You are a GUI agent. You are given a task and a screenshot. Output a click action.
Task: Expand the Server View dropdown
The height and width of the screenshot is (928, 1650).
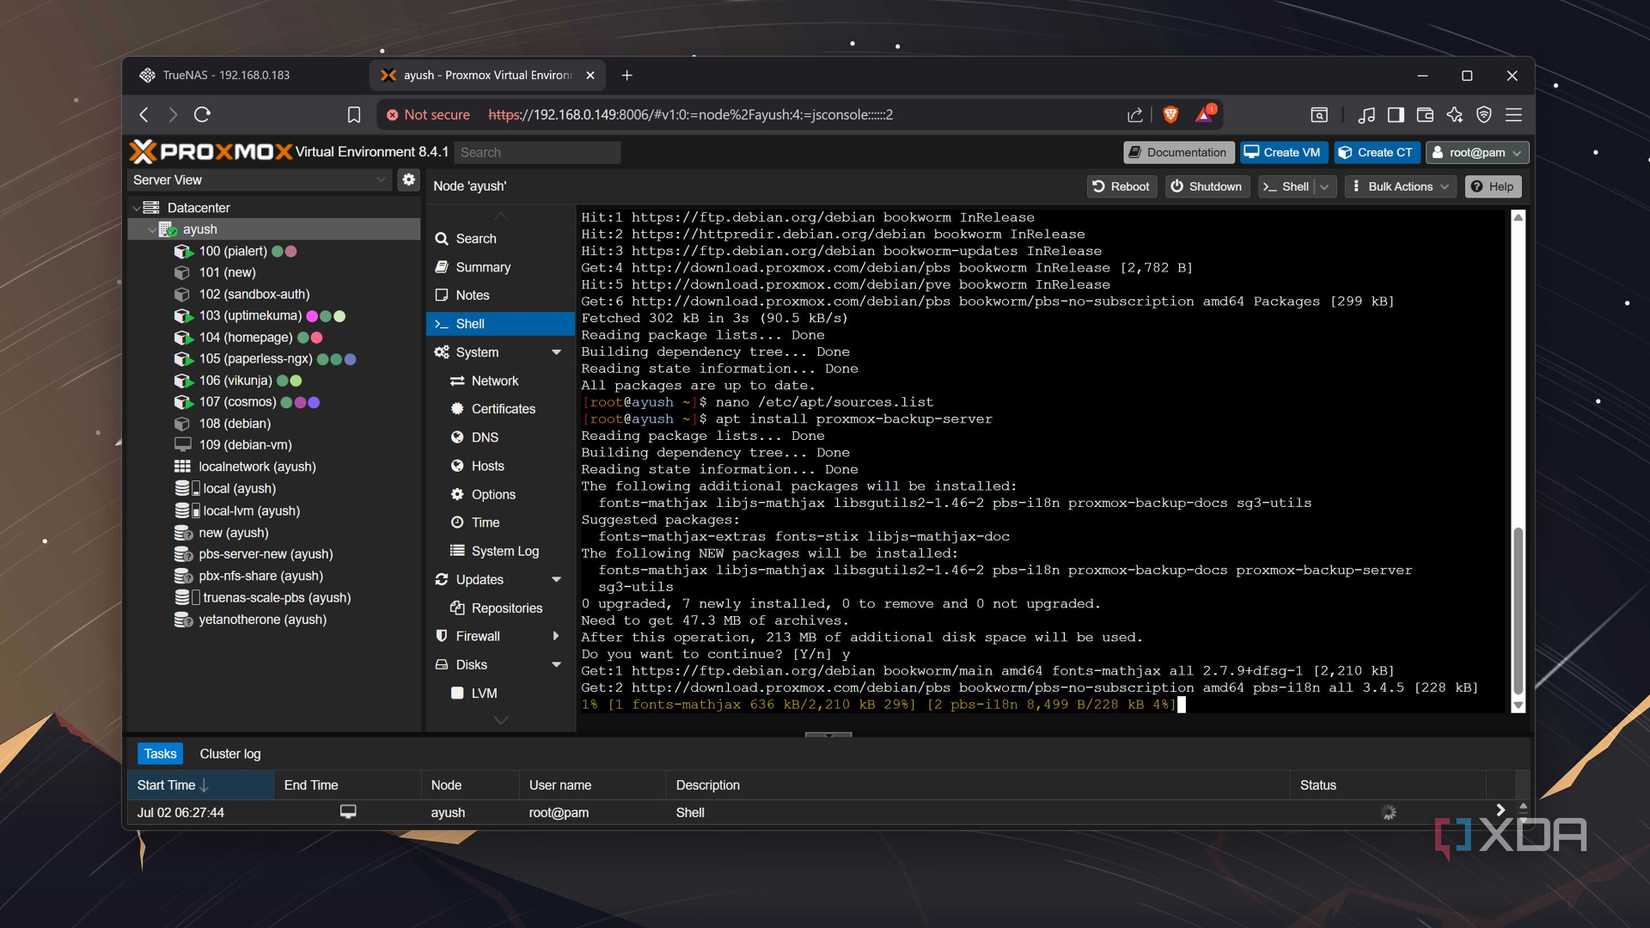pyautogui.click(x=380, y=179)
